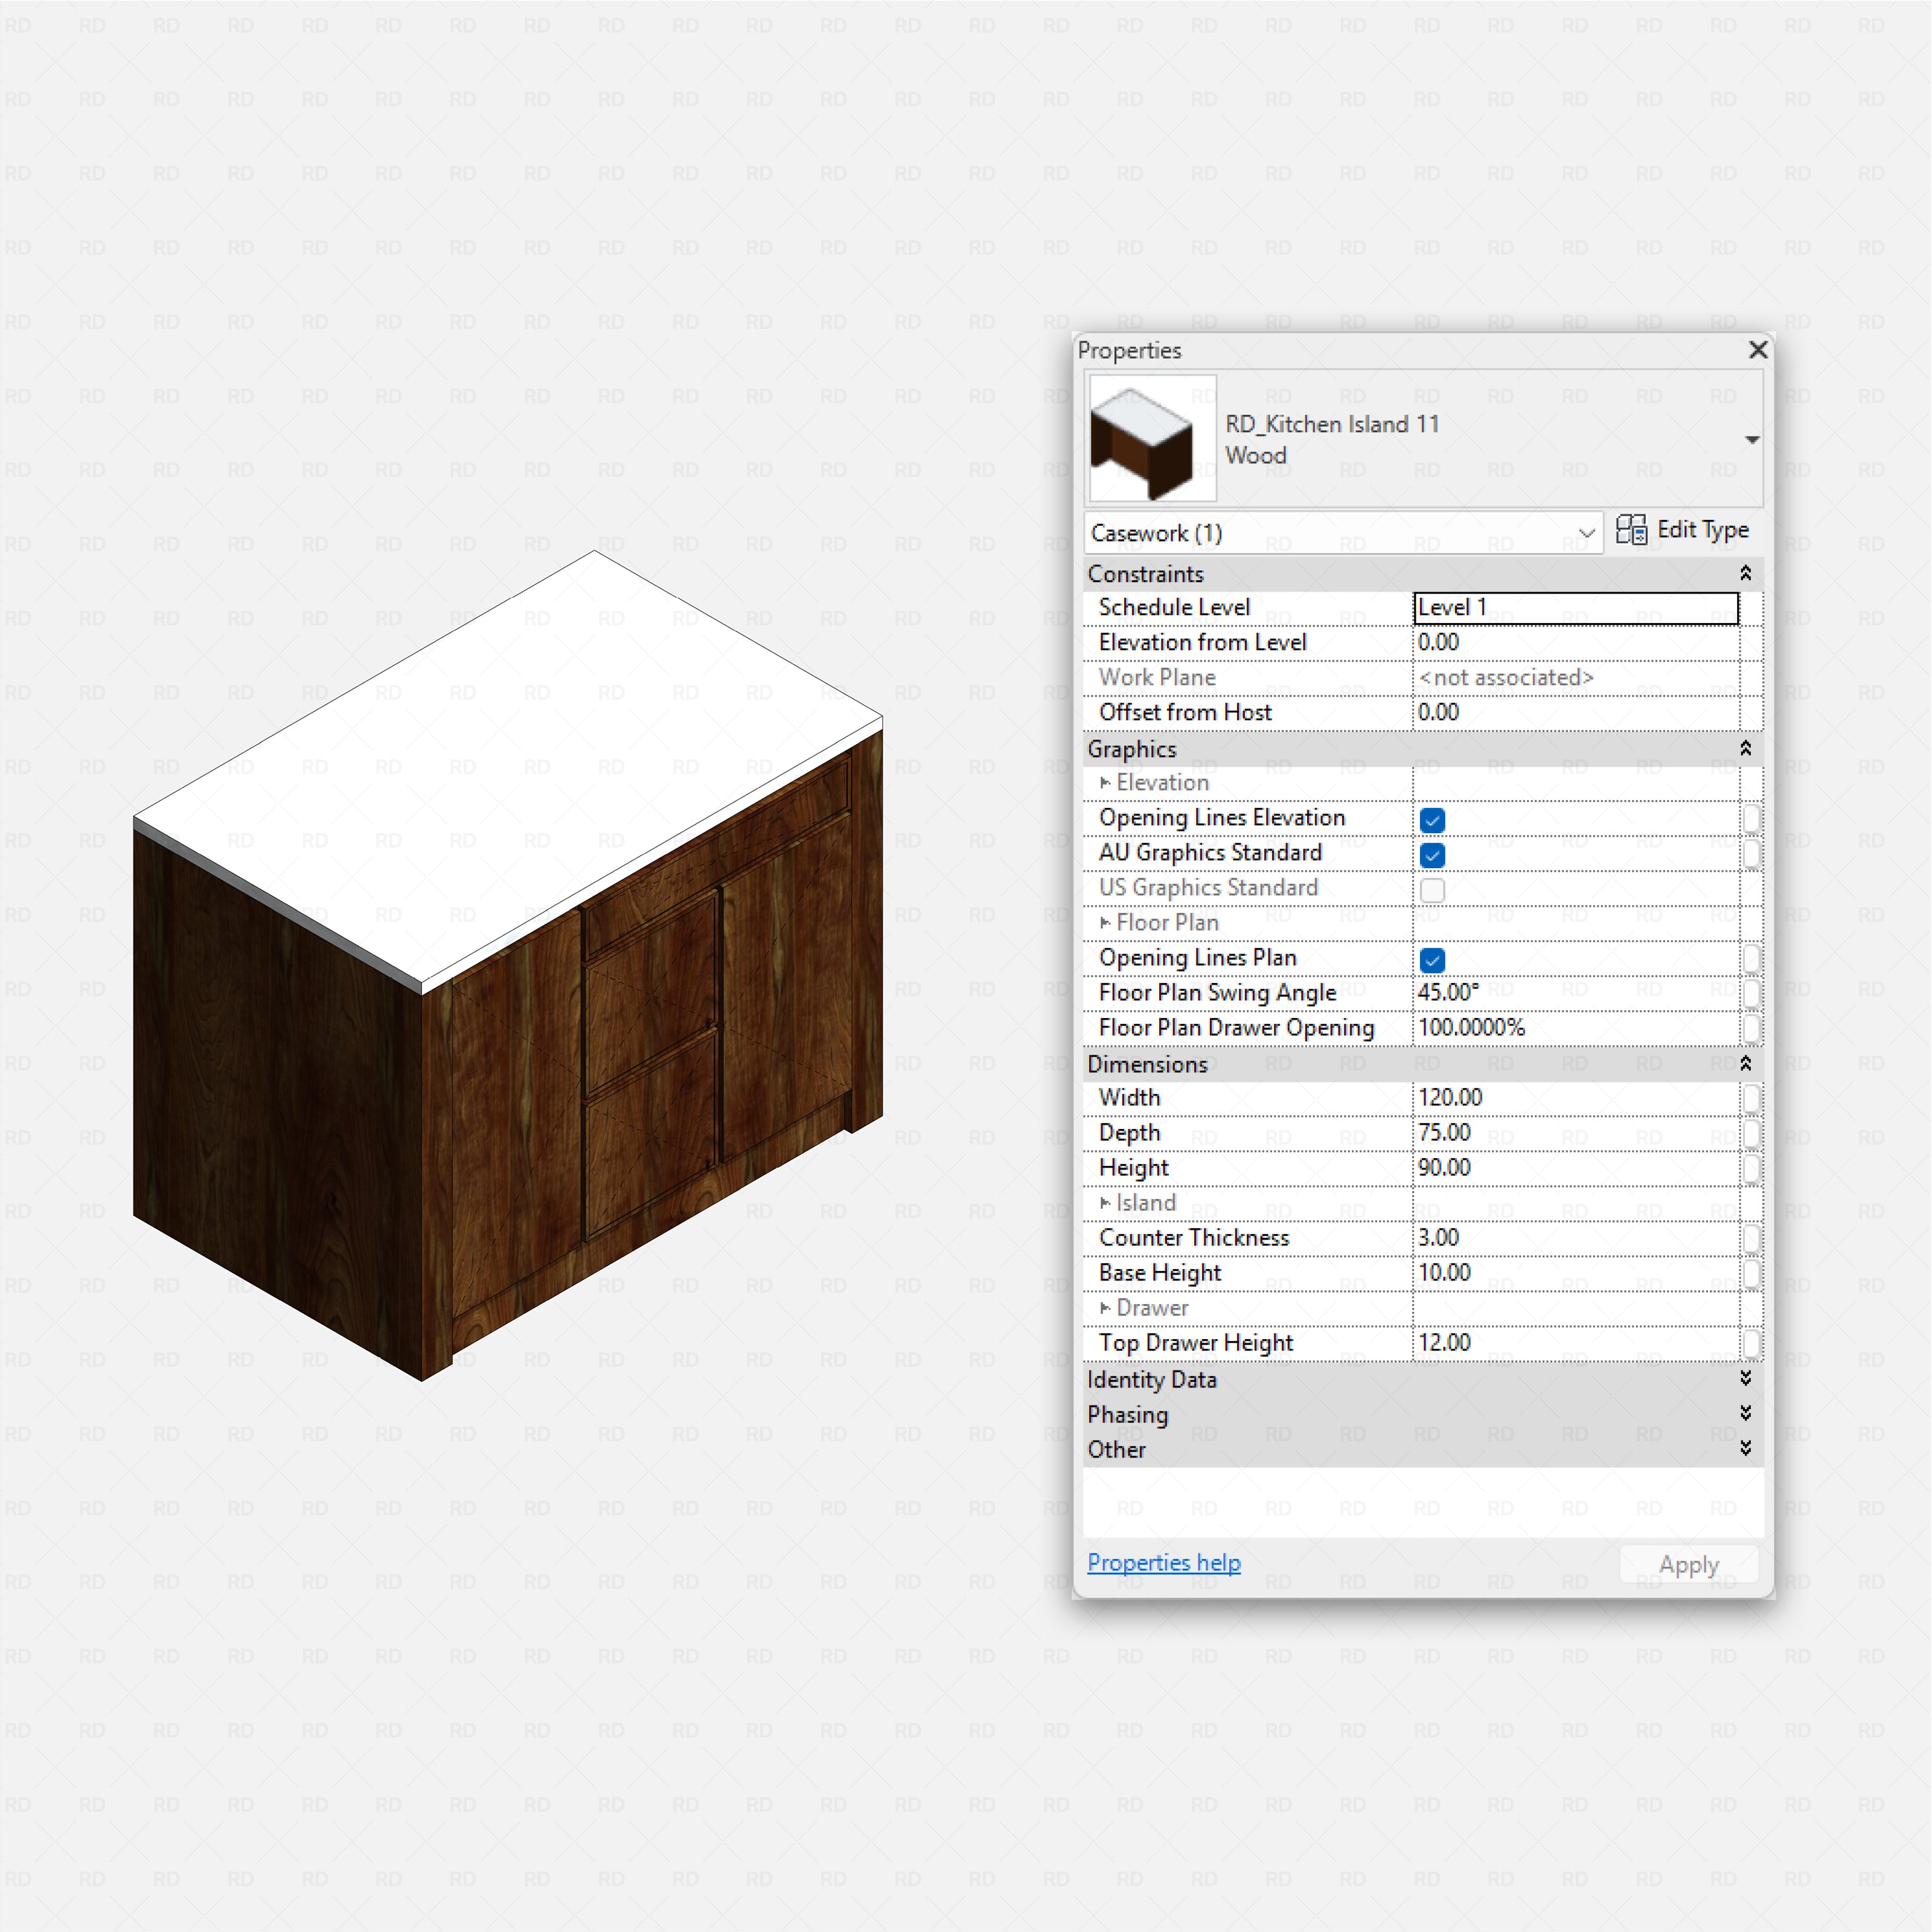Disable AU Graphics Standard
The image size is (1932, 1932).
1432,855
